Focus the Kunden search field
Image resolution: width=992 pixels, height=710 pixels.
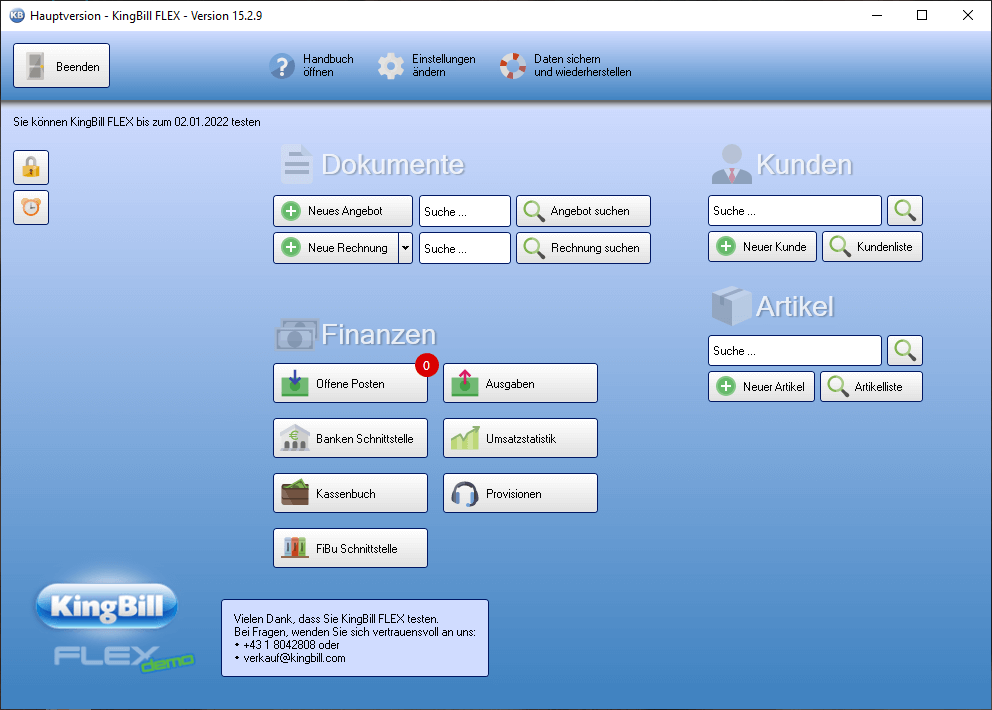[x=795, y=211]
